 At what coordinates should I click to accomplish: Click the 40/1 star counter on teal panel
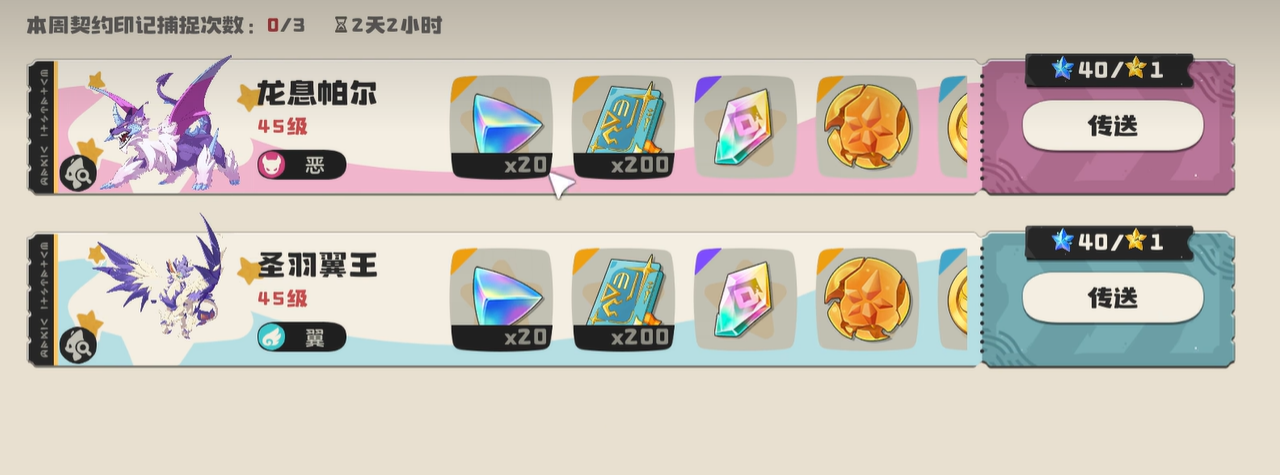tap(1108, 242)
